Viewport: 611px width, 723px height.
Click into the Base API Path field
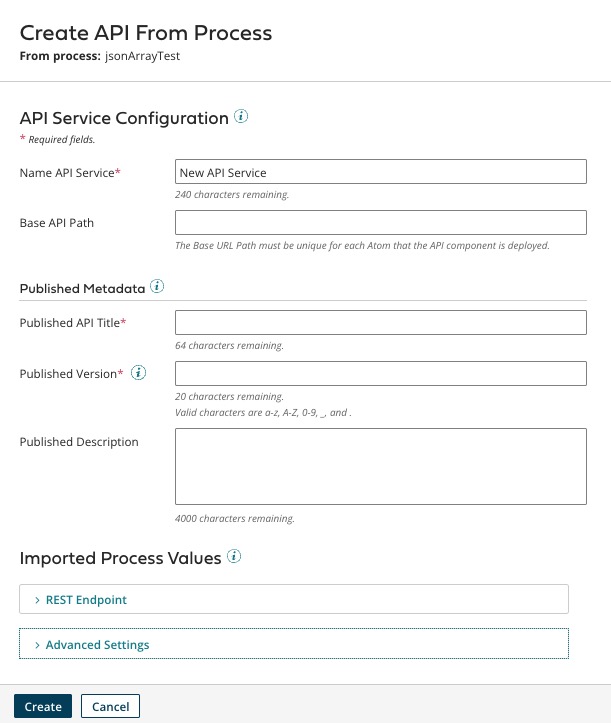[380, 222]
